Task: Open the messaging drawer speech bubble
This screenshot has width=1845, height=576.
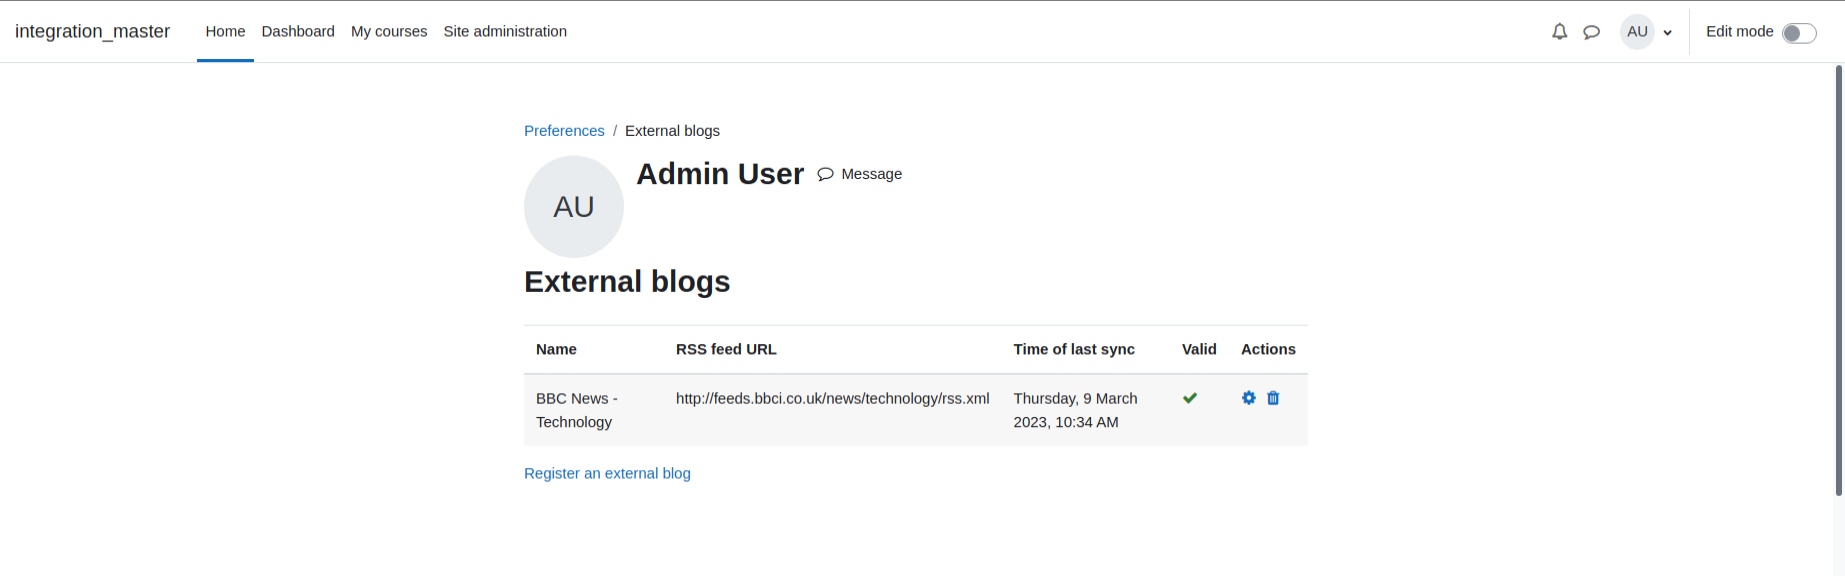Action: tap(1591, 32)
